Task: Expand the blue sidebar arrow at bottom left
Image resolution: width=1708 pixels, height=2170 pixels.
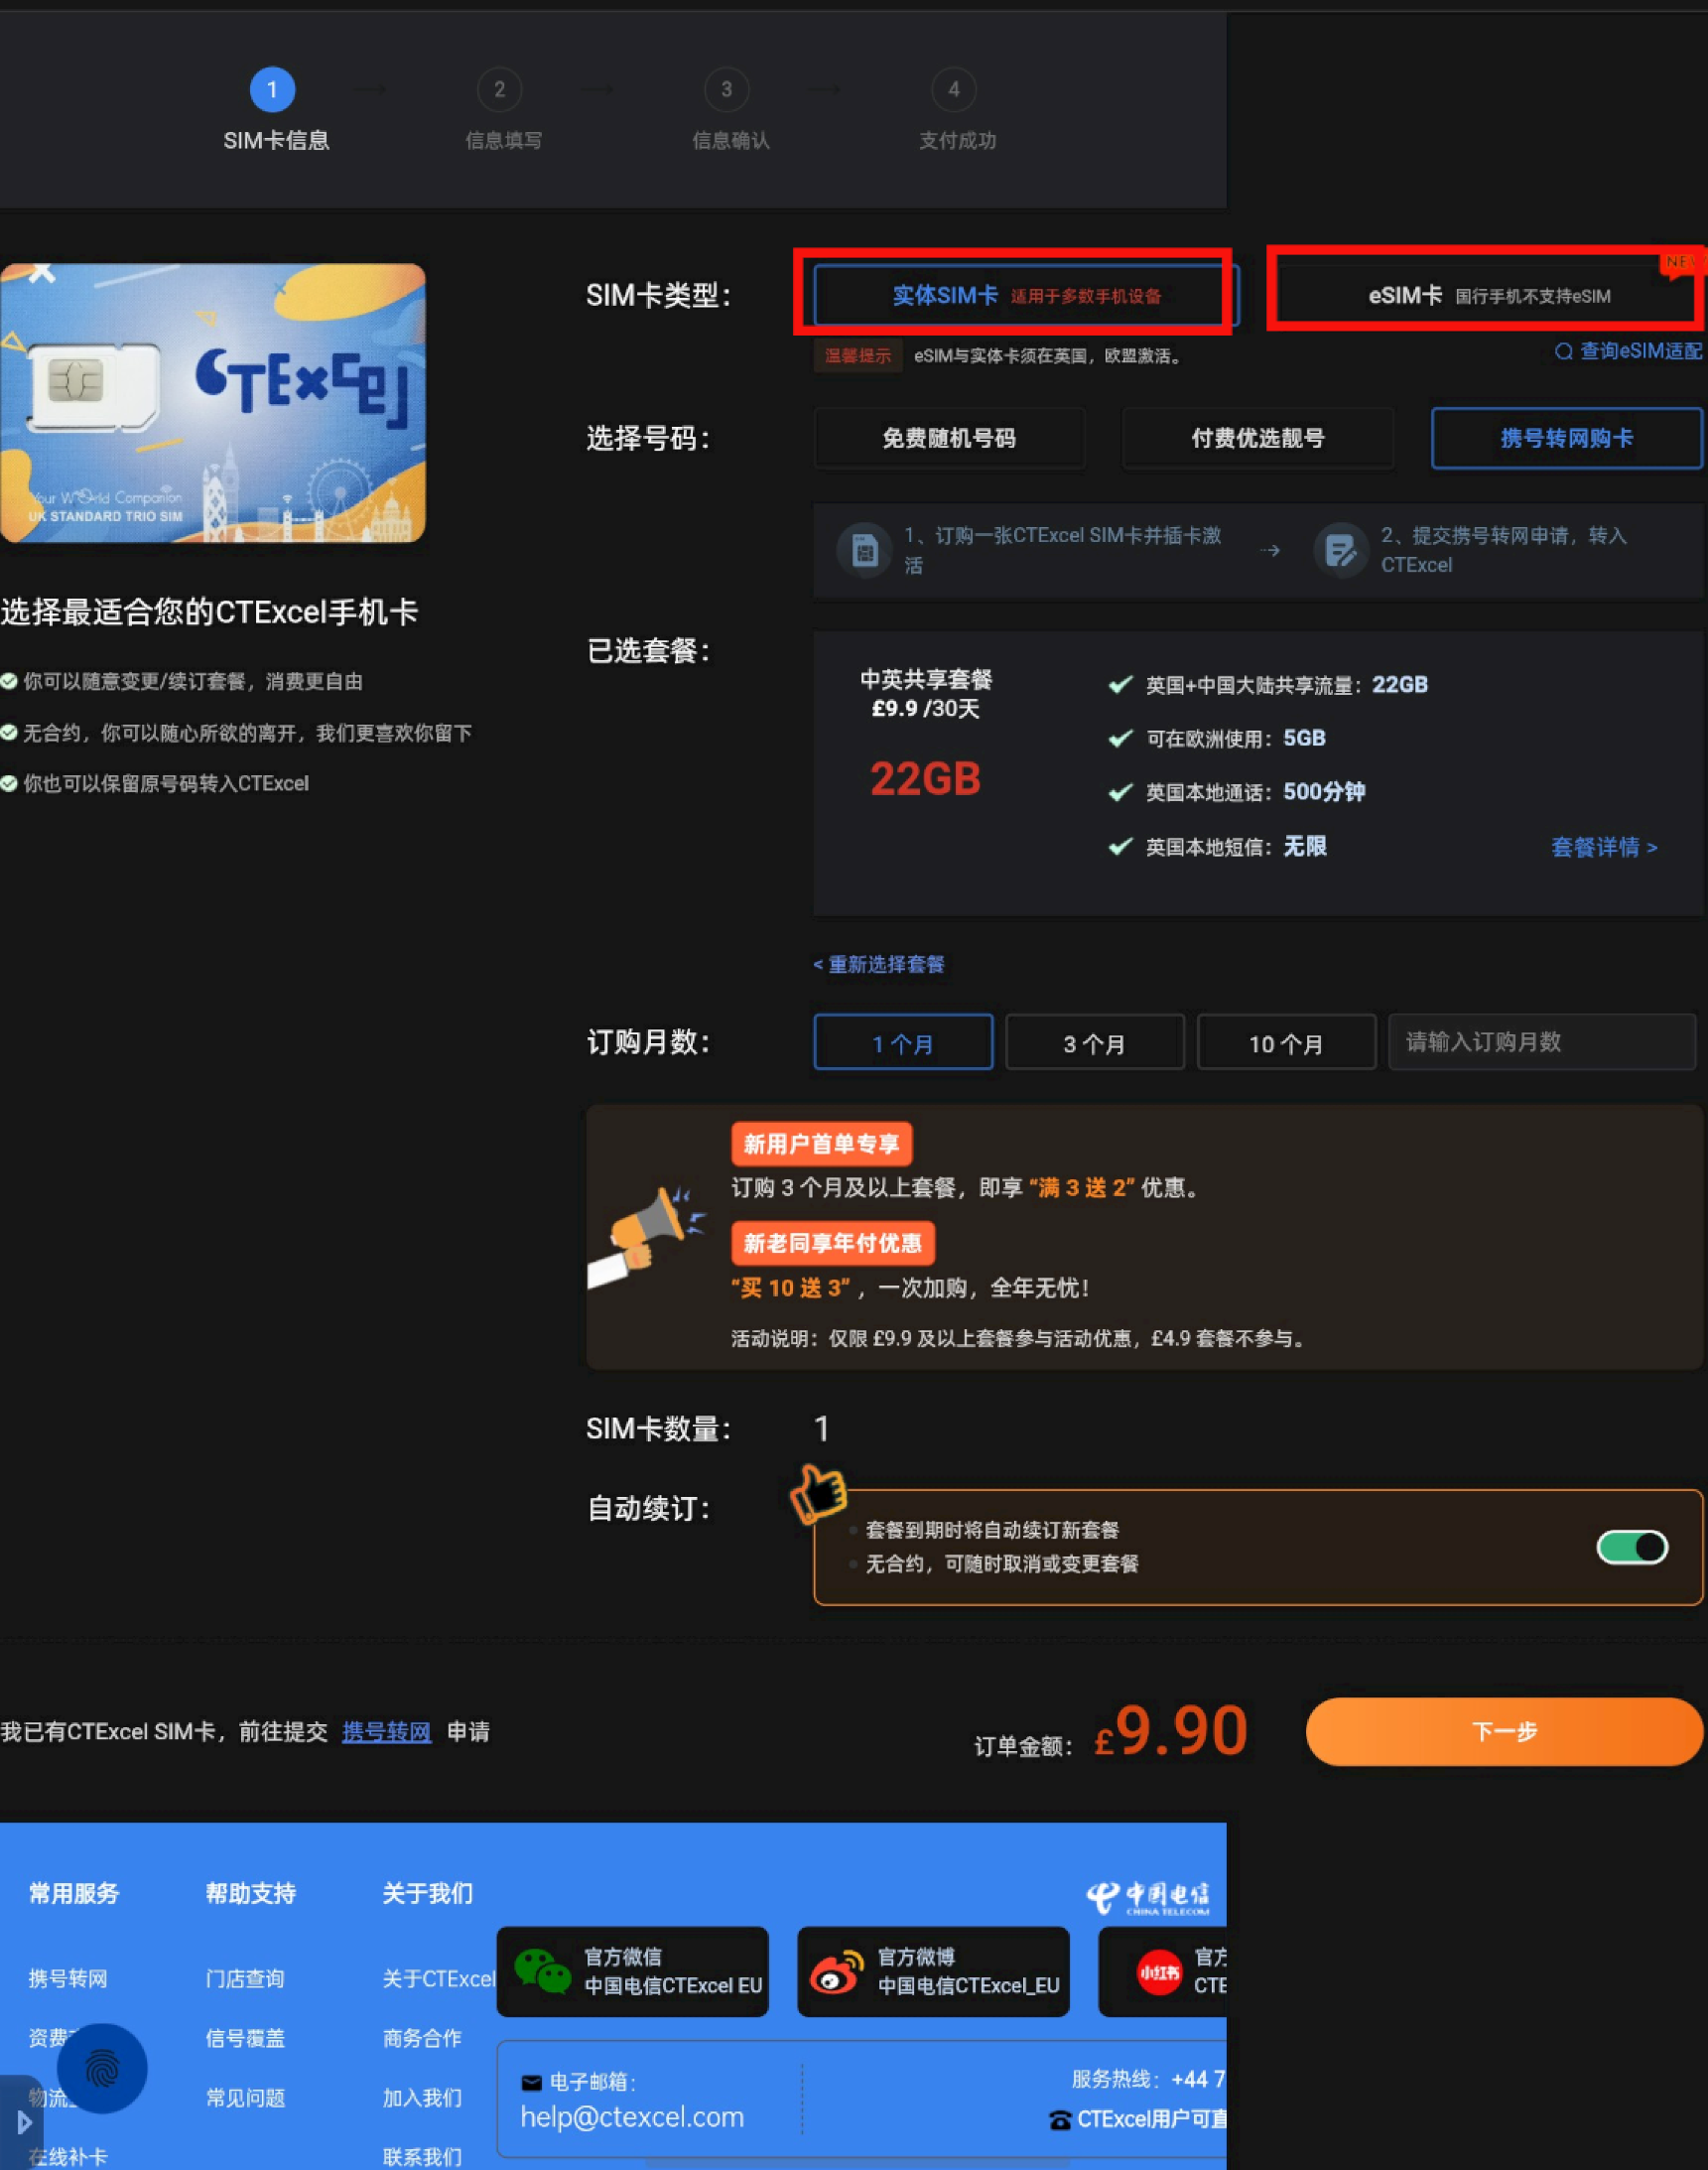Action: [x=24, y=2121]
